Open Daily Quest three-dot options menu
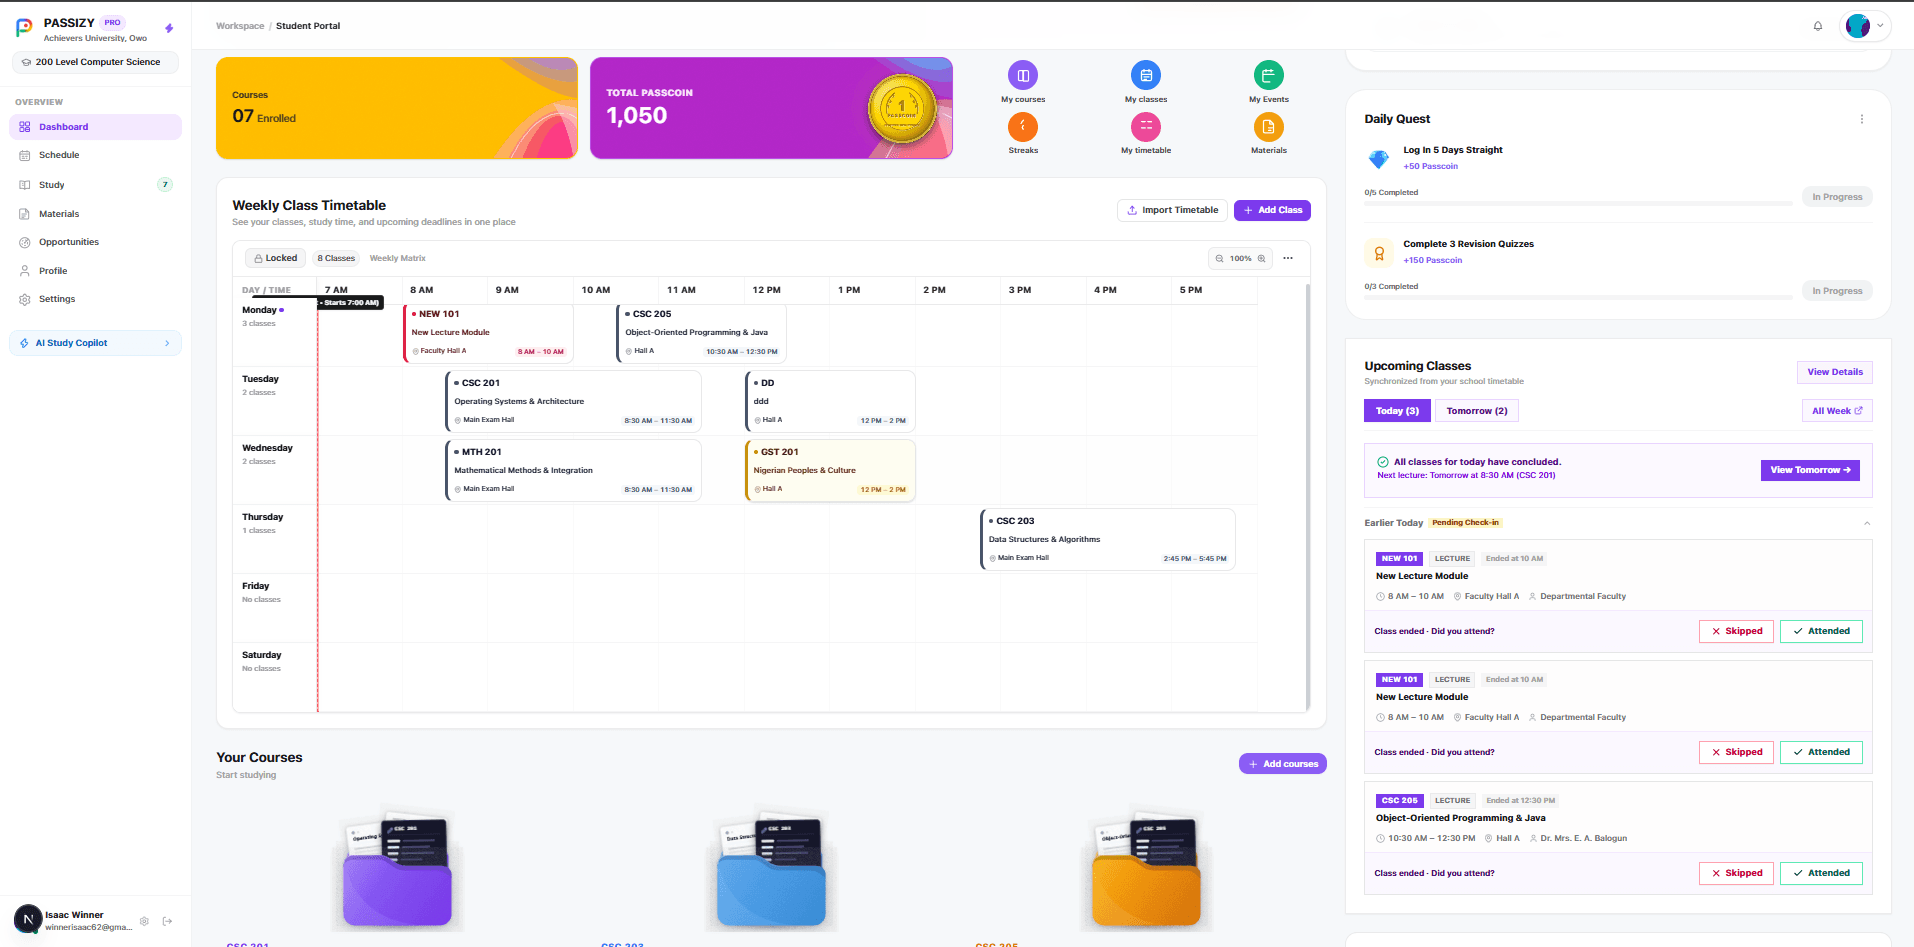This screenshot has width=1914, height=947. click(1861, 119)
